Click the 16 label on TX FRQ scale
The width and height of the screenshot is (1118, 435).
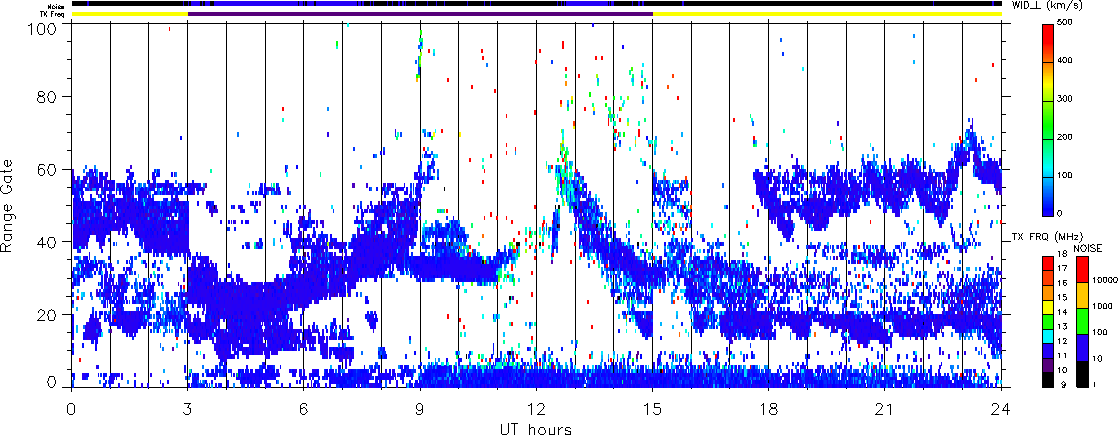(1062, 283)
